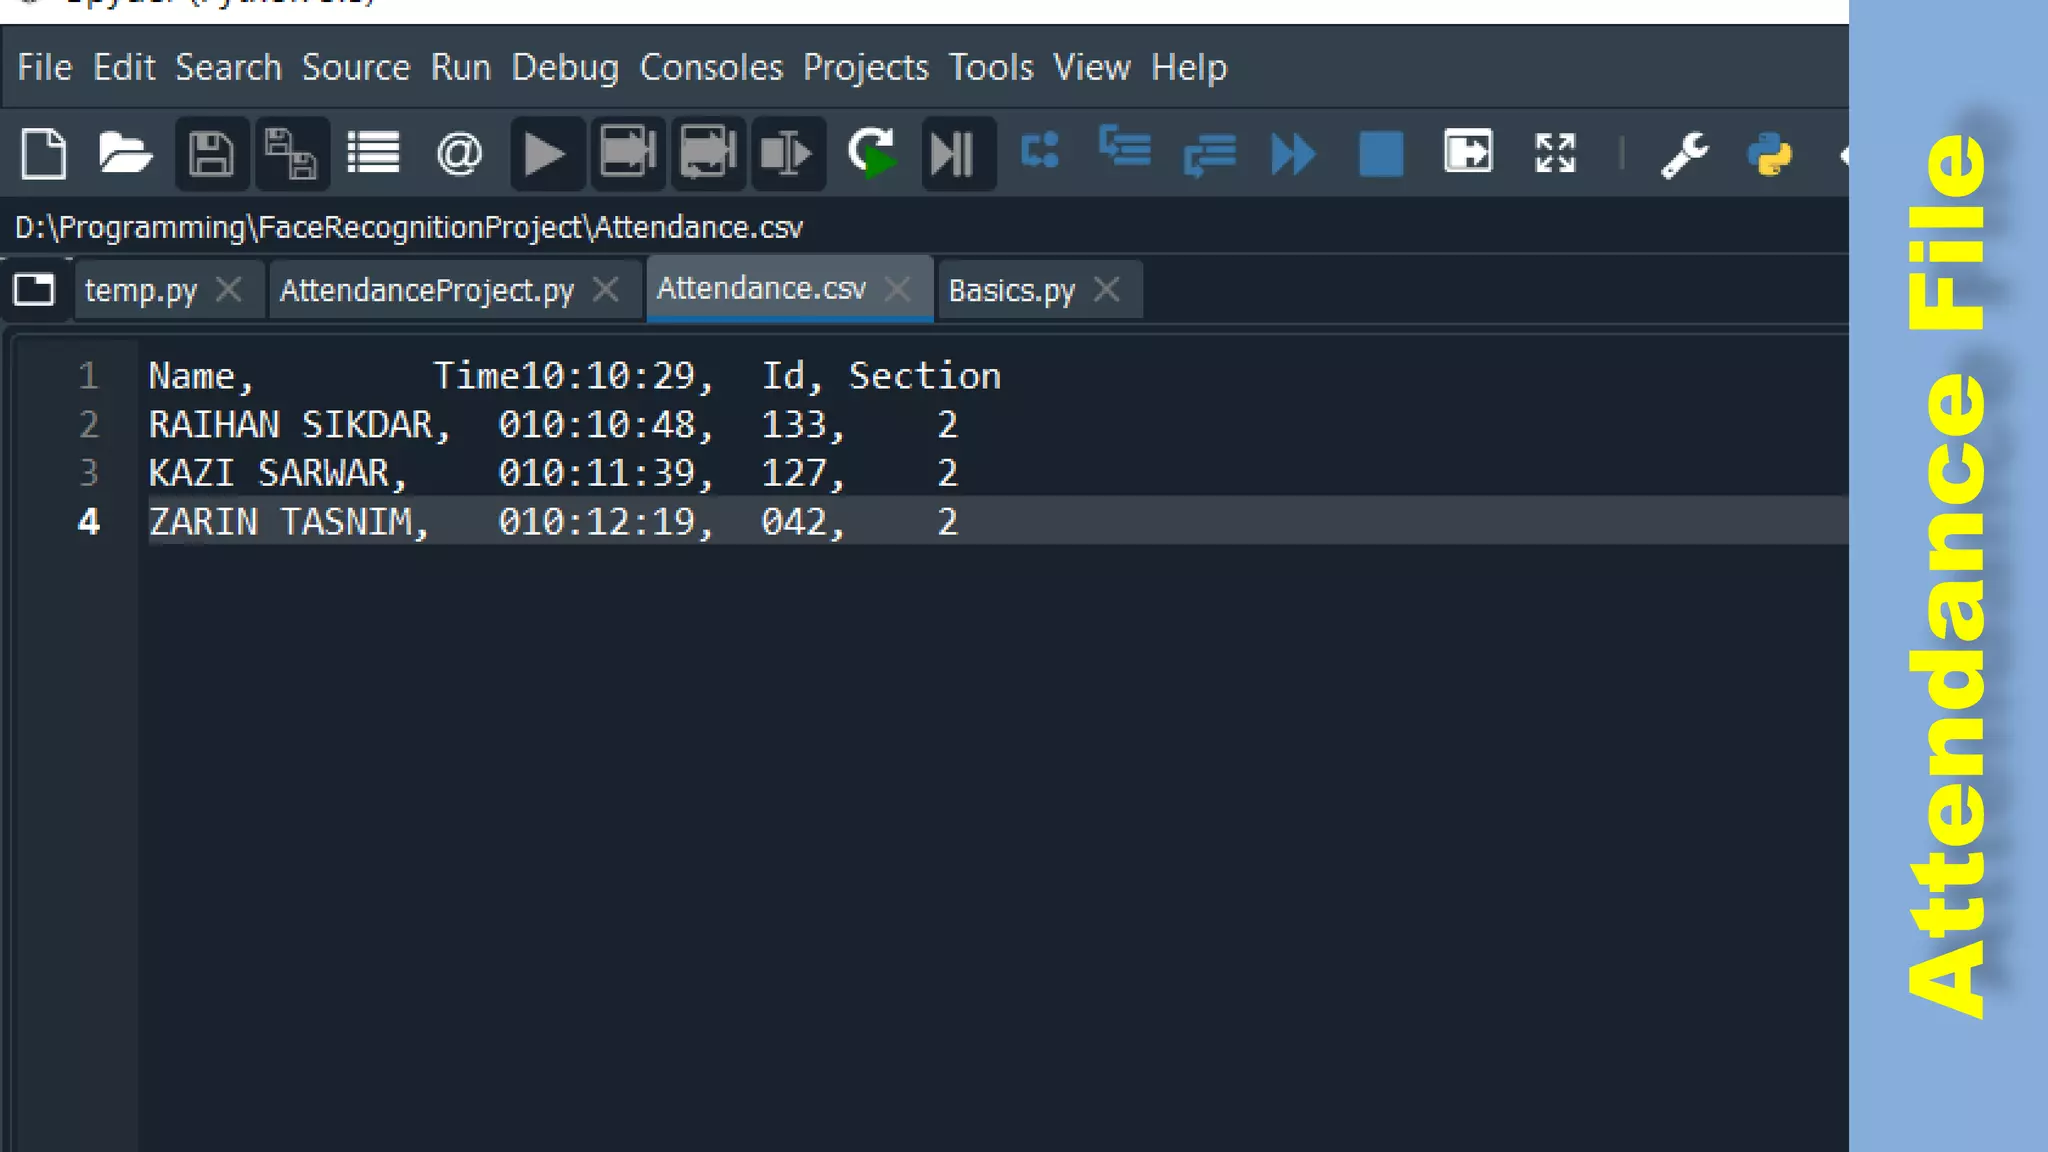Run the file with the play icon
This screenshot has width=2048, height=1152.
click(546, 154)
